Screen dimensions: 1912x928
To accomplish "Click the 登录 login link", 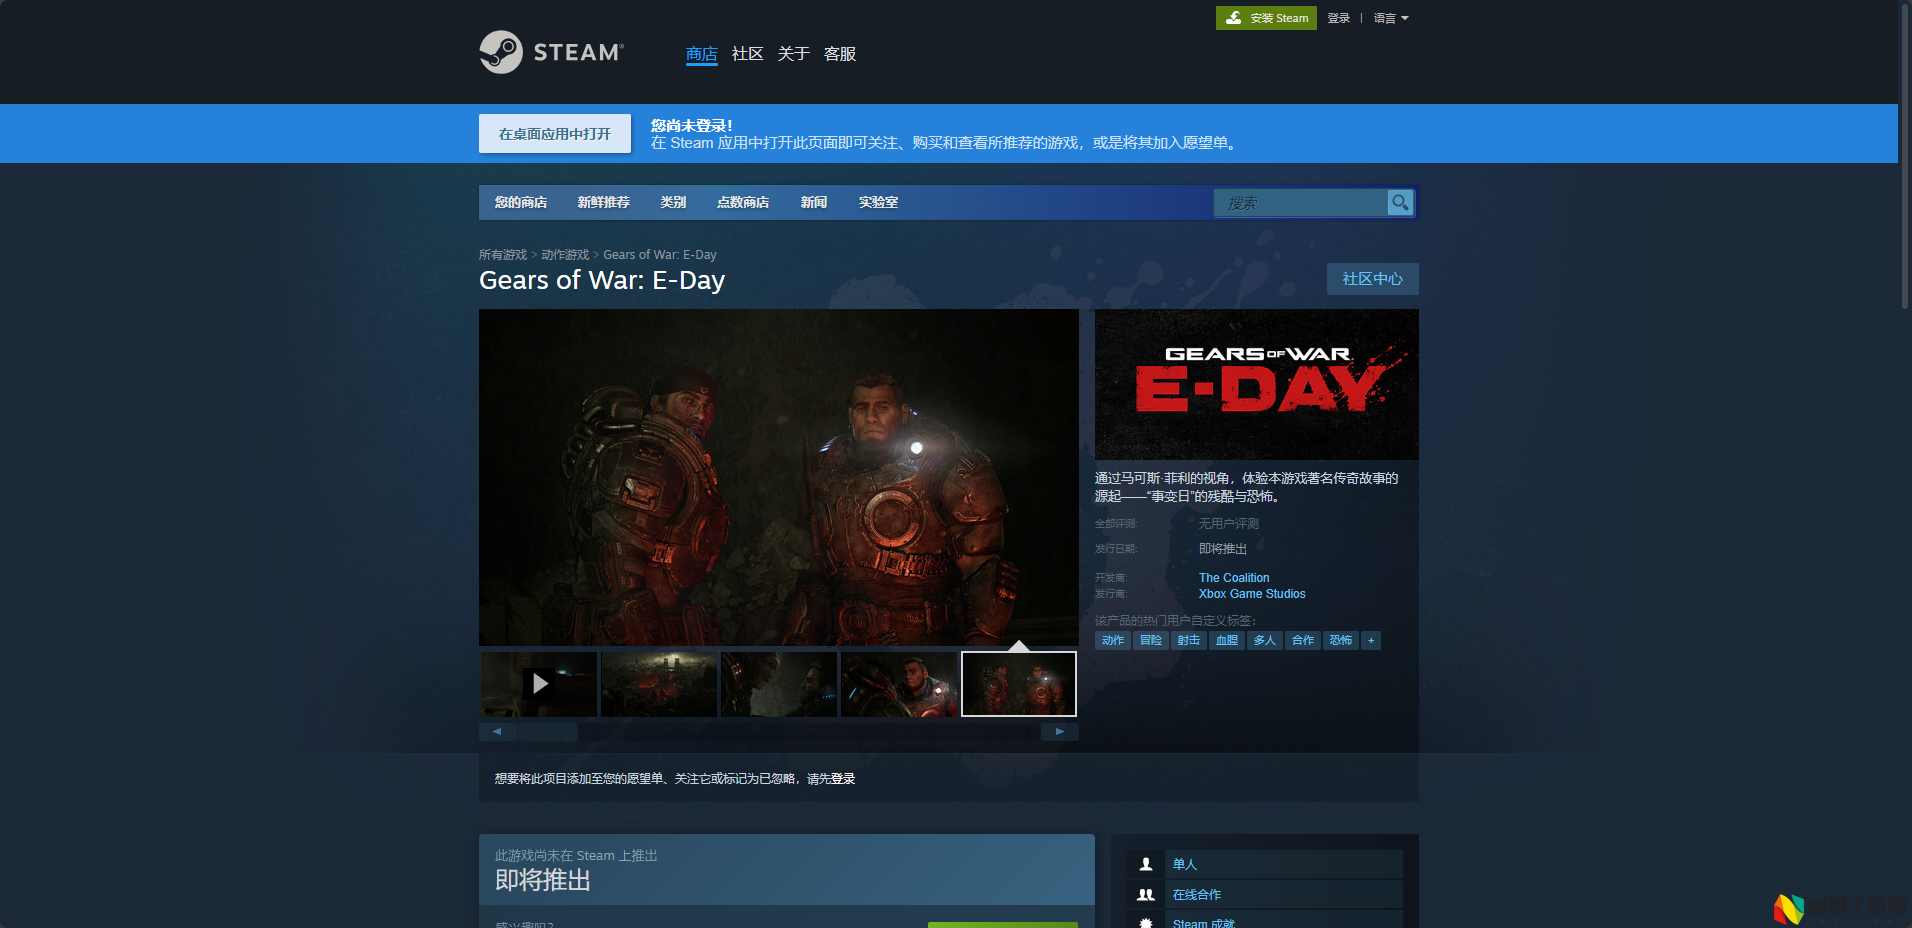I will click(1339, 18).
